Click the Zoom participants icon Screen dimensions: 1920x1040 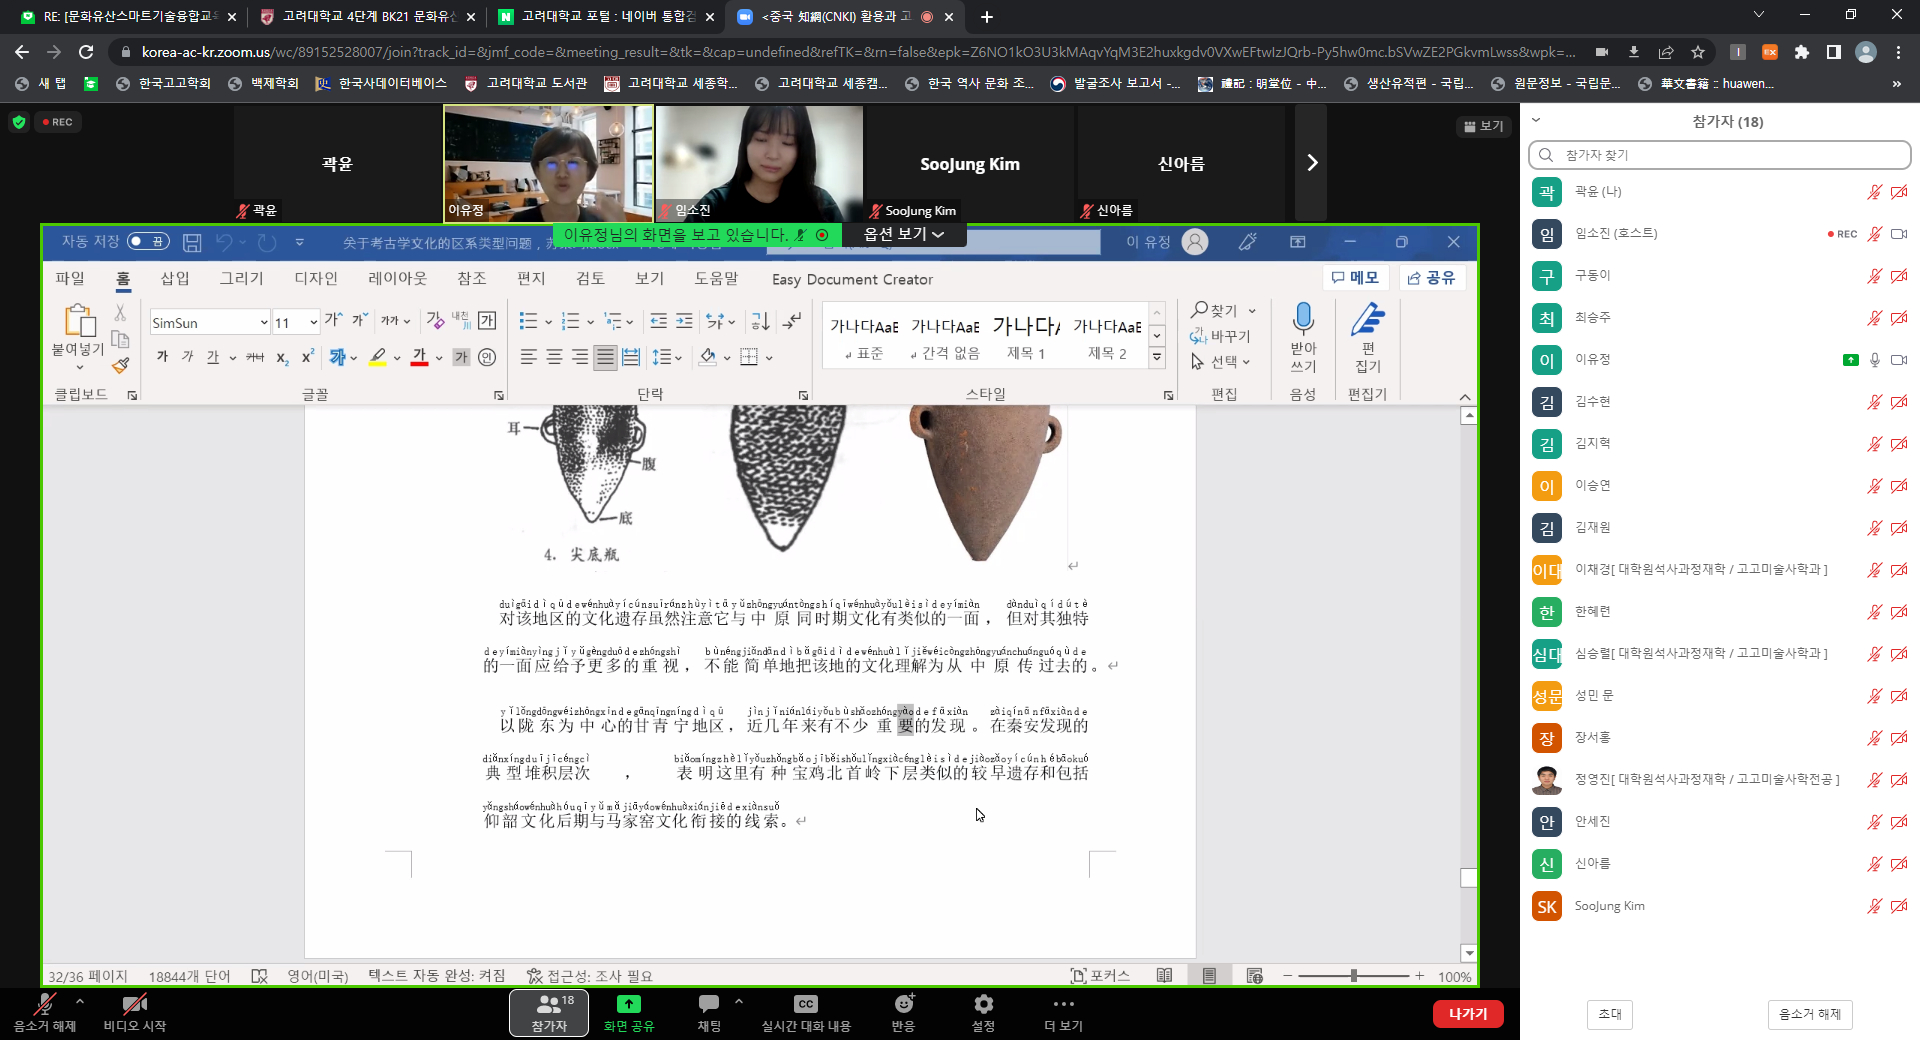[548, 1004]
